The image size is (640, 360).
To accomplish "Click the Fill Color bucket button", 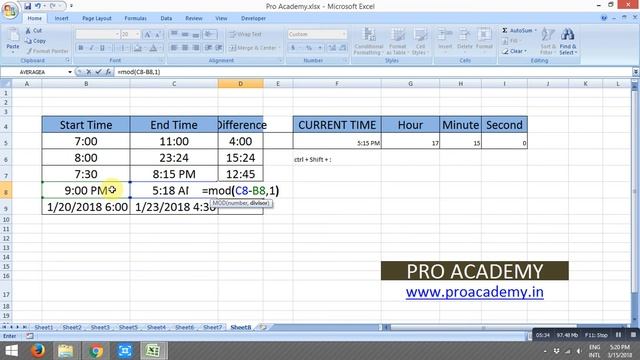I will point(138,48).
